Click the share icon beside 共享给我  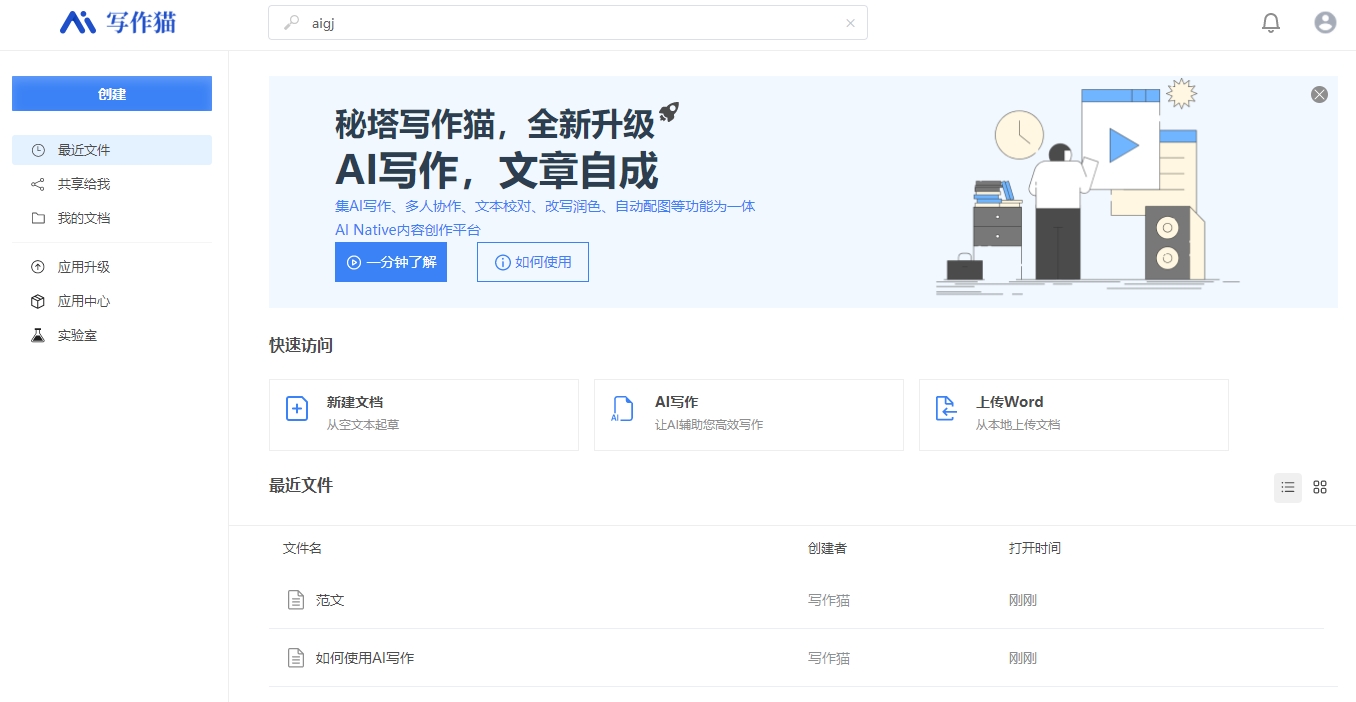[x=38, y=184]
